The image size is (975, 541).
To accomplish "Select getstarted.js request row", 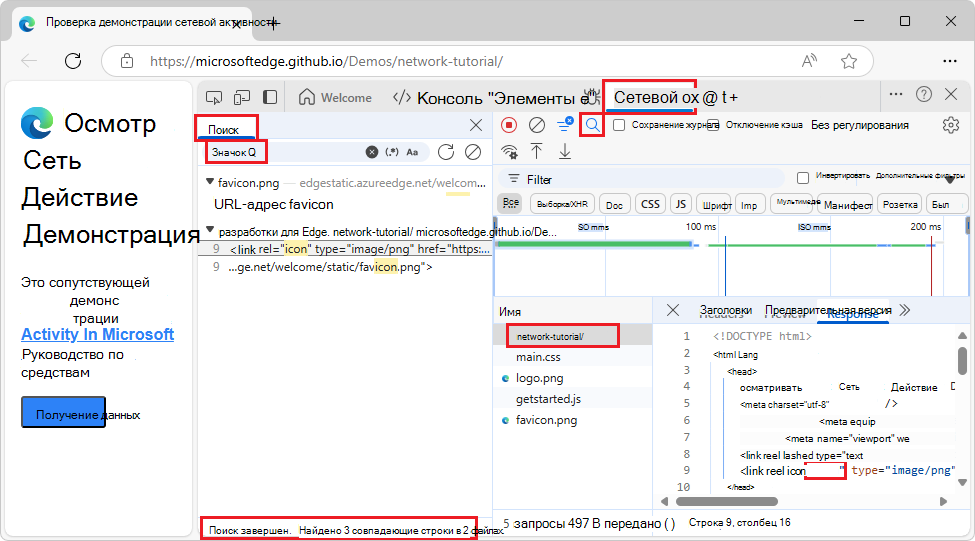I will (573, 399).
